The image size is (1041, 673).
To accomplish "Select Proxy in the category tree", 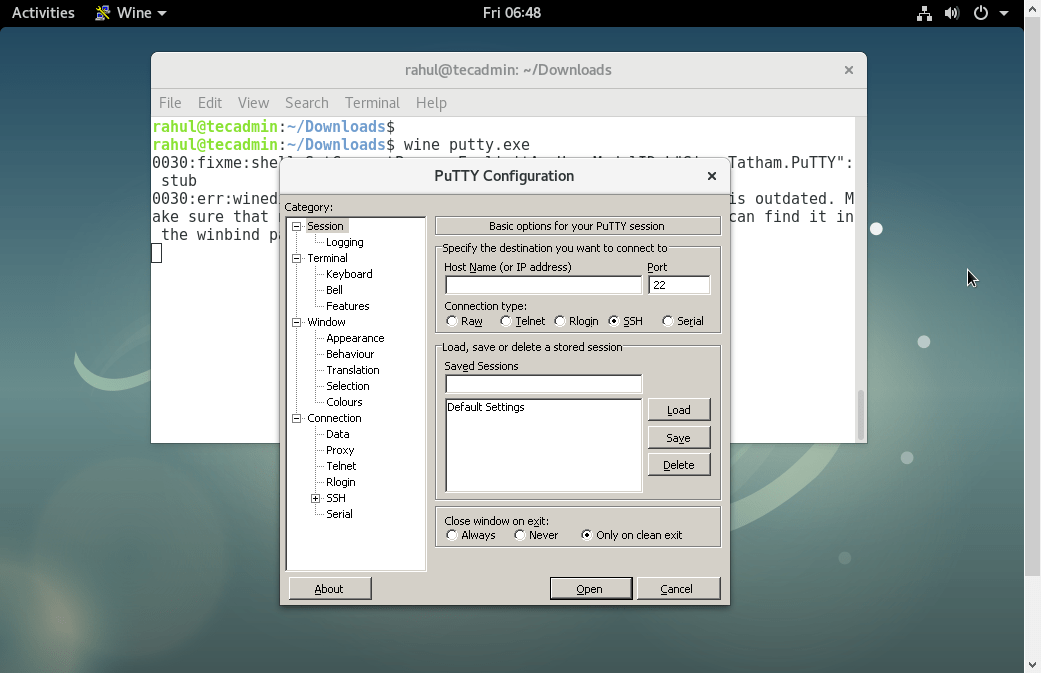I will click(x=339, y=450).
